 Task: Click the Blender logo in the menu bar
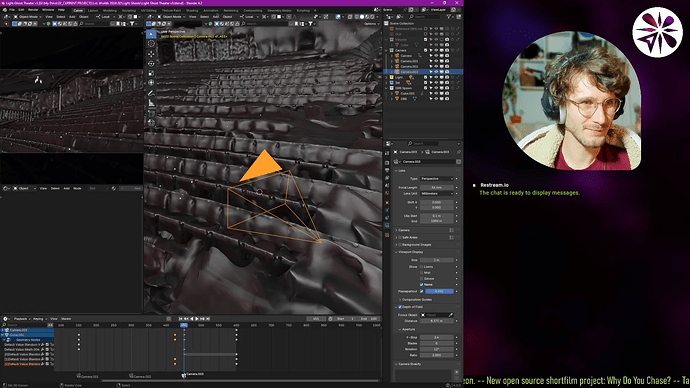tap(4, 10)
